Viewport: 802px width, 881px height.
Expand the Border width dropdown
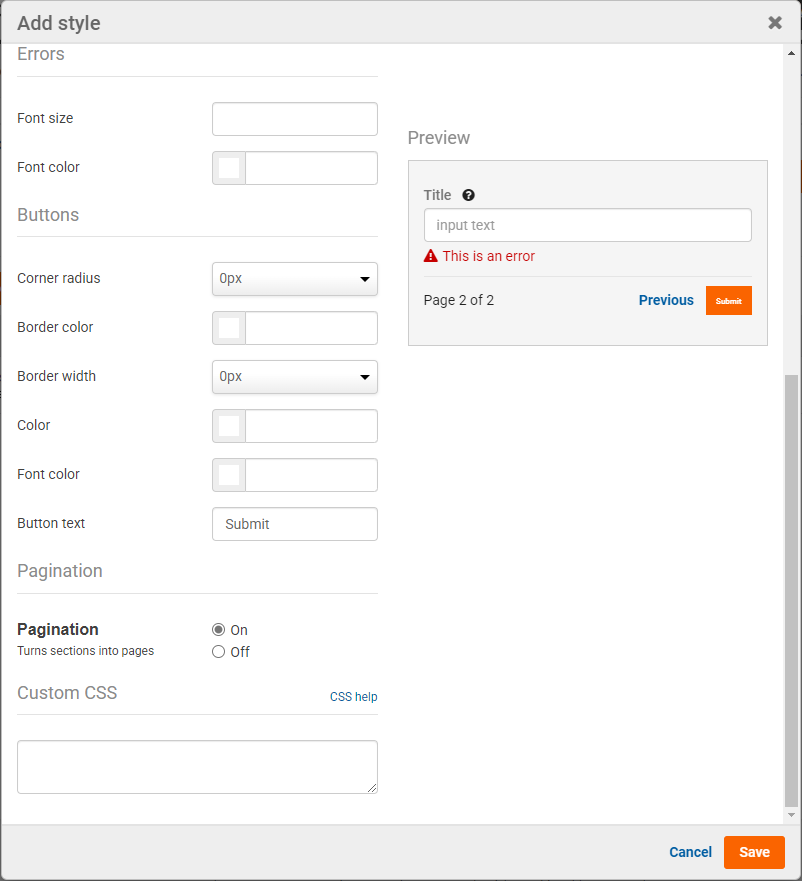295,377
